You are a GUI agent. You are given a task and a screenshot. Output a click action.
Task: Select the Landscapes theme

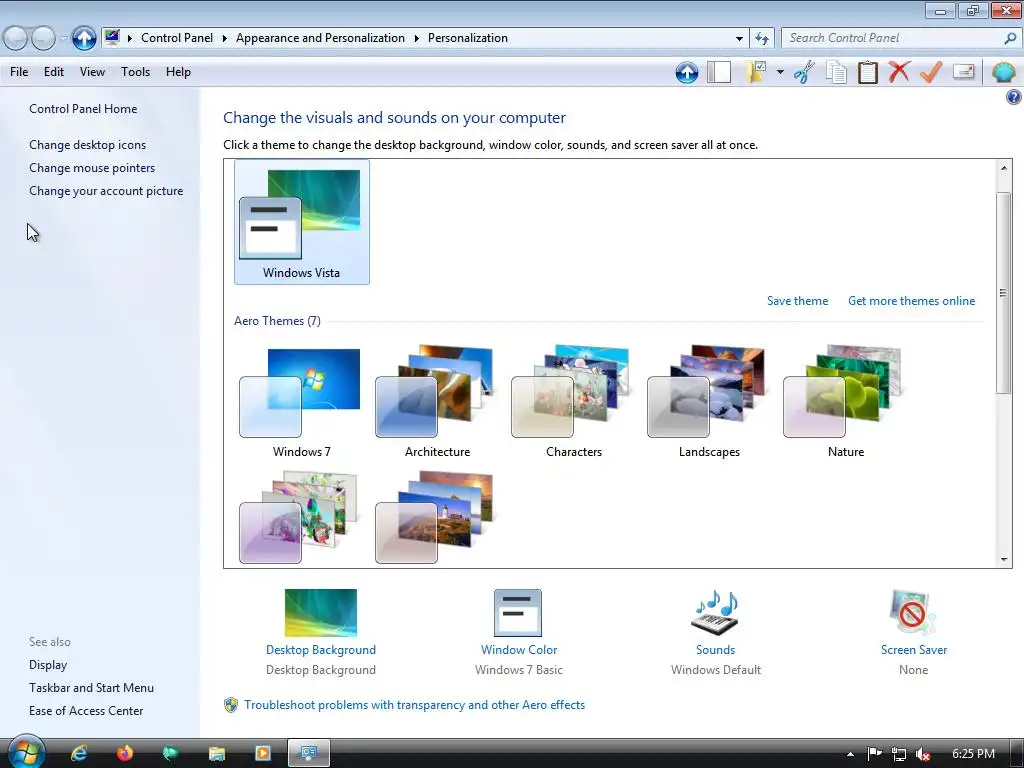[709, 402]
